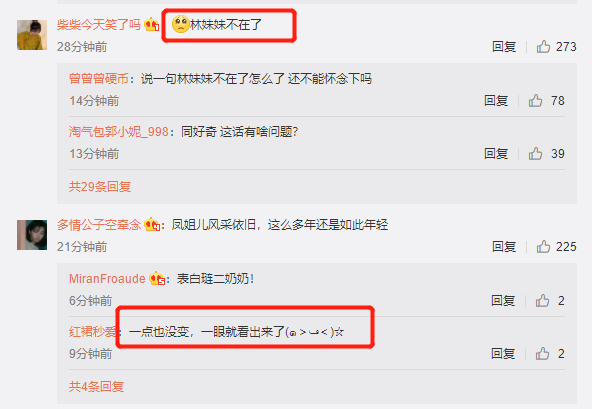
Task: Expand all 29 replies
Action: [x=100, y=187]
